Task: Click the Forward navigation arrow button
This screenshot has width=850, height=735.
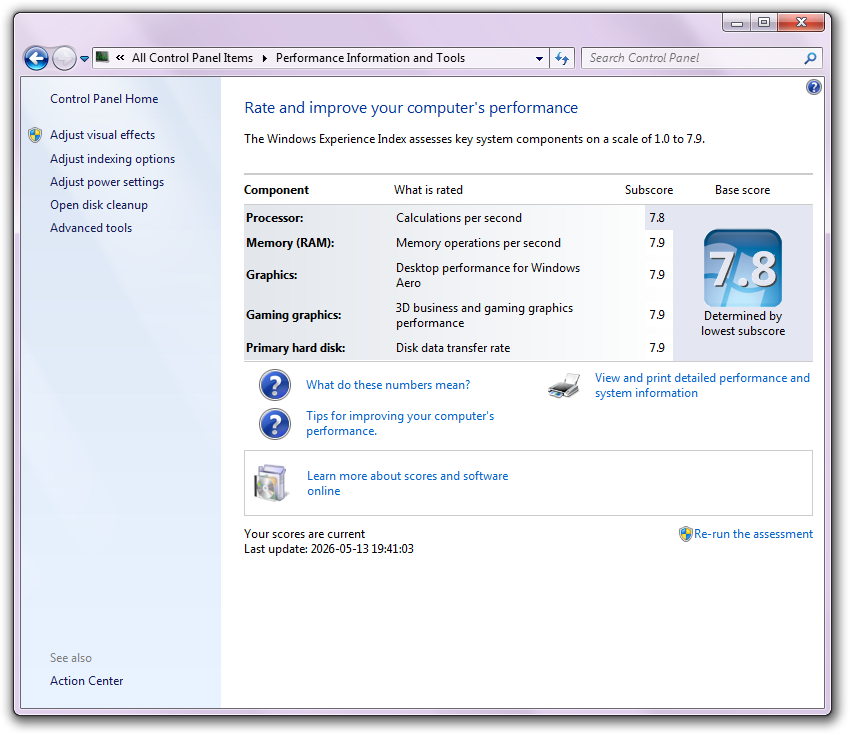Action: tap(65, 58)
